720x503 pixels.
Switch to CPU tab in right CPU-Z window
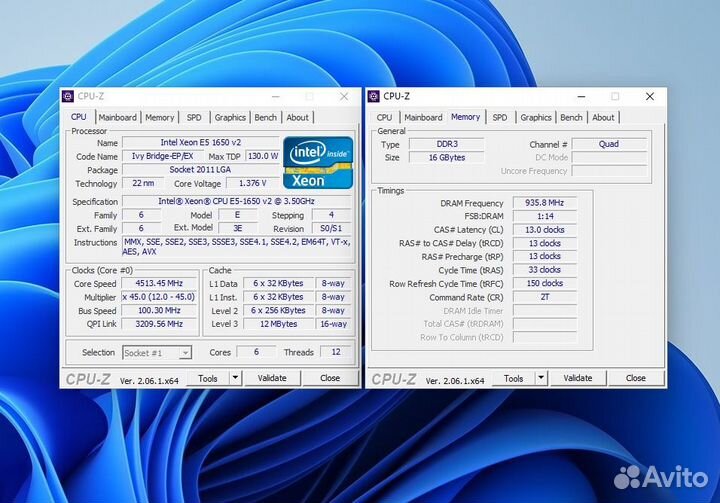tap(384, 118)
